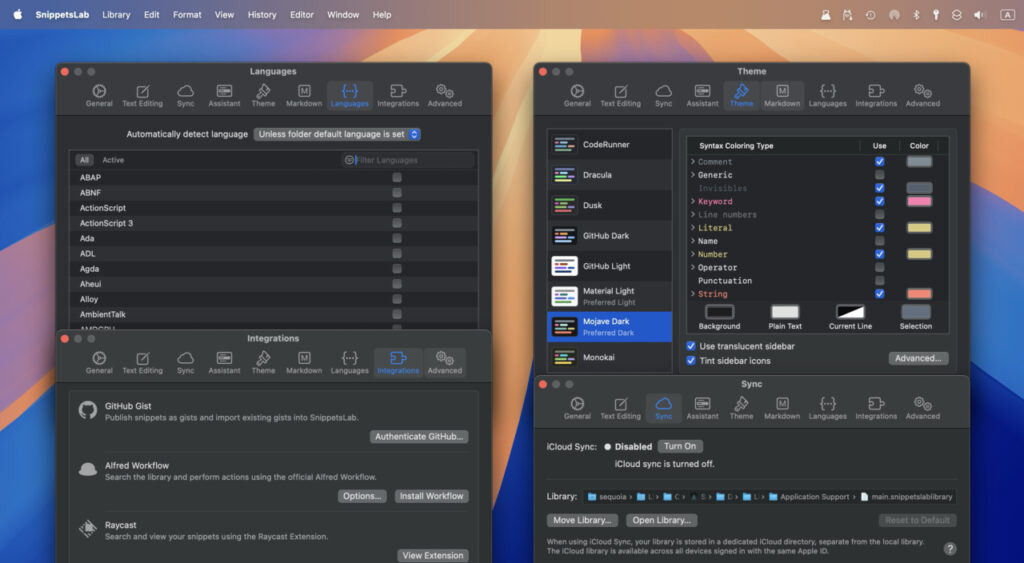Uncheck Use translucent sidebar
Image resolution: width=1024 pixels, height=563 pixels.
[691, 346]
